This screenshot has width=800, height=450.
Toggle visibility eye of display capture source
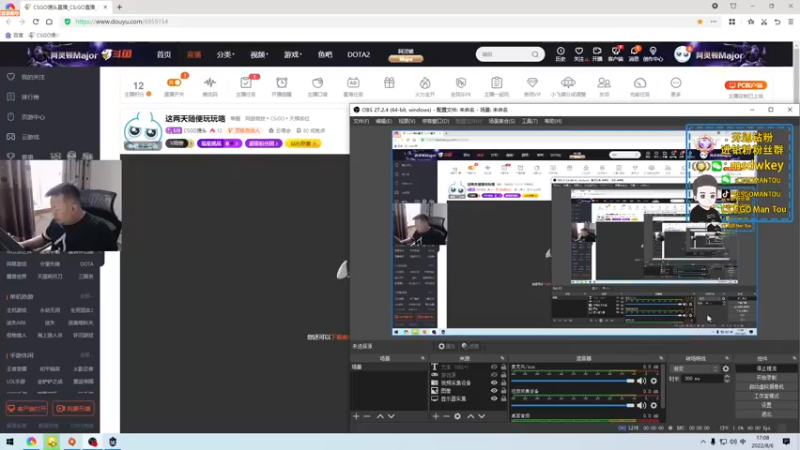pos(494,398)
